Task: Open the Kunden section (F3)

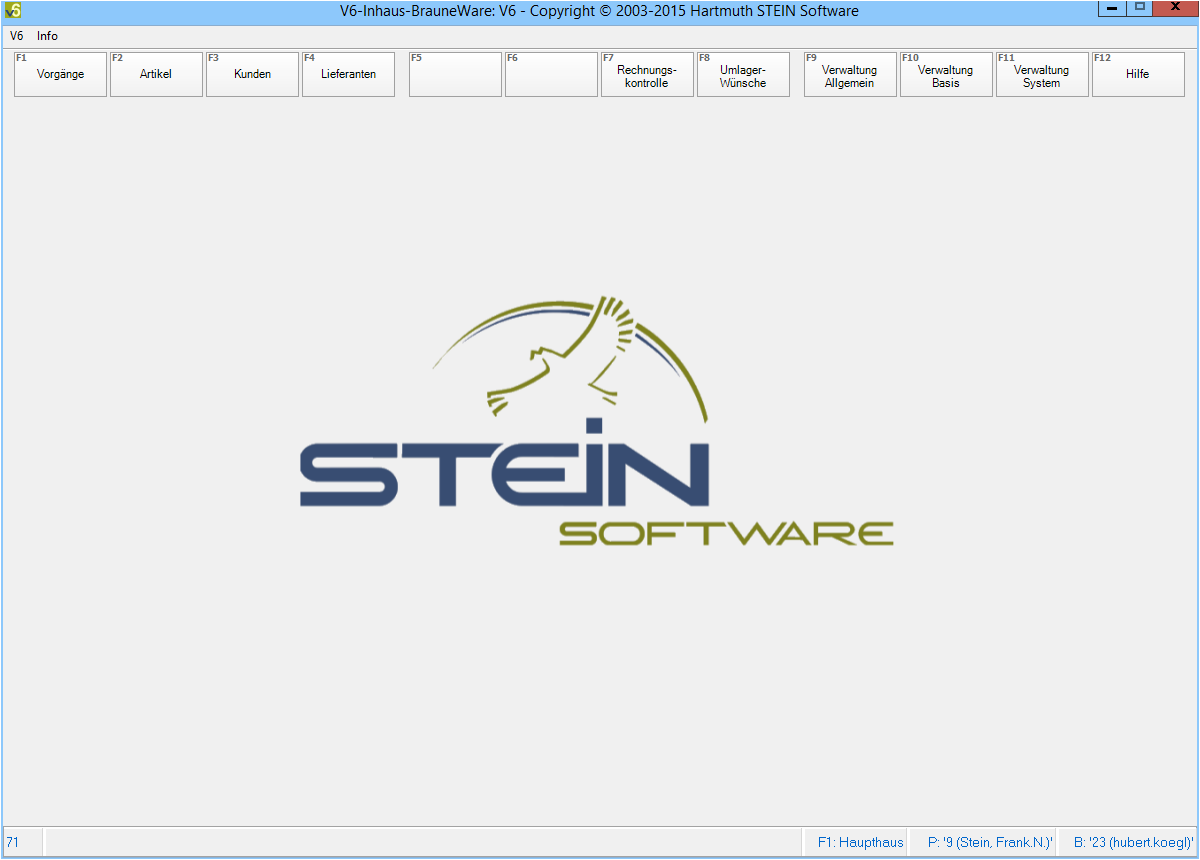Action: pyautogui.click(x=252, y=75)
